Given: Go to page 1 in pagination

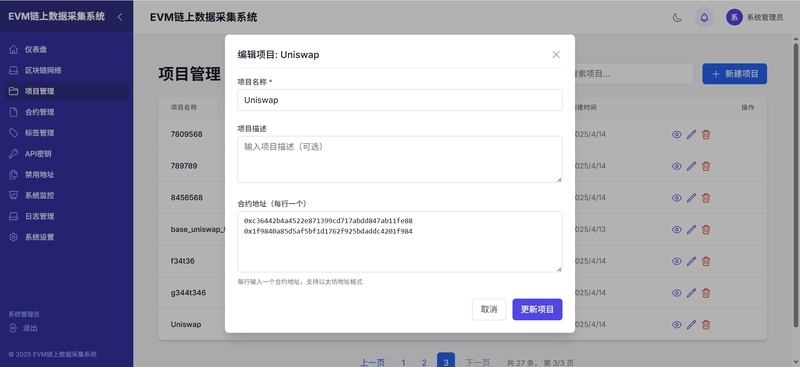Looking at the screenshot, I should click(x=403, y=362).
